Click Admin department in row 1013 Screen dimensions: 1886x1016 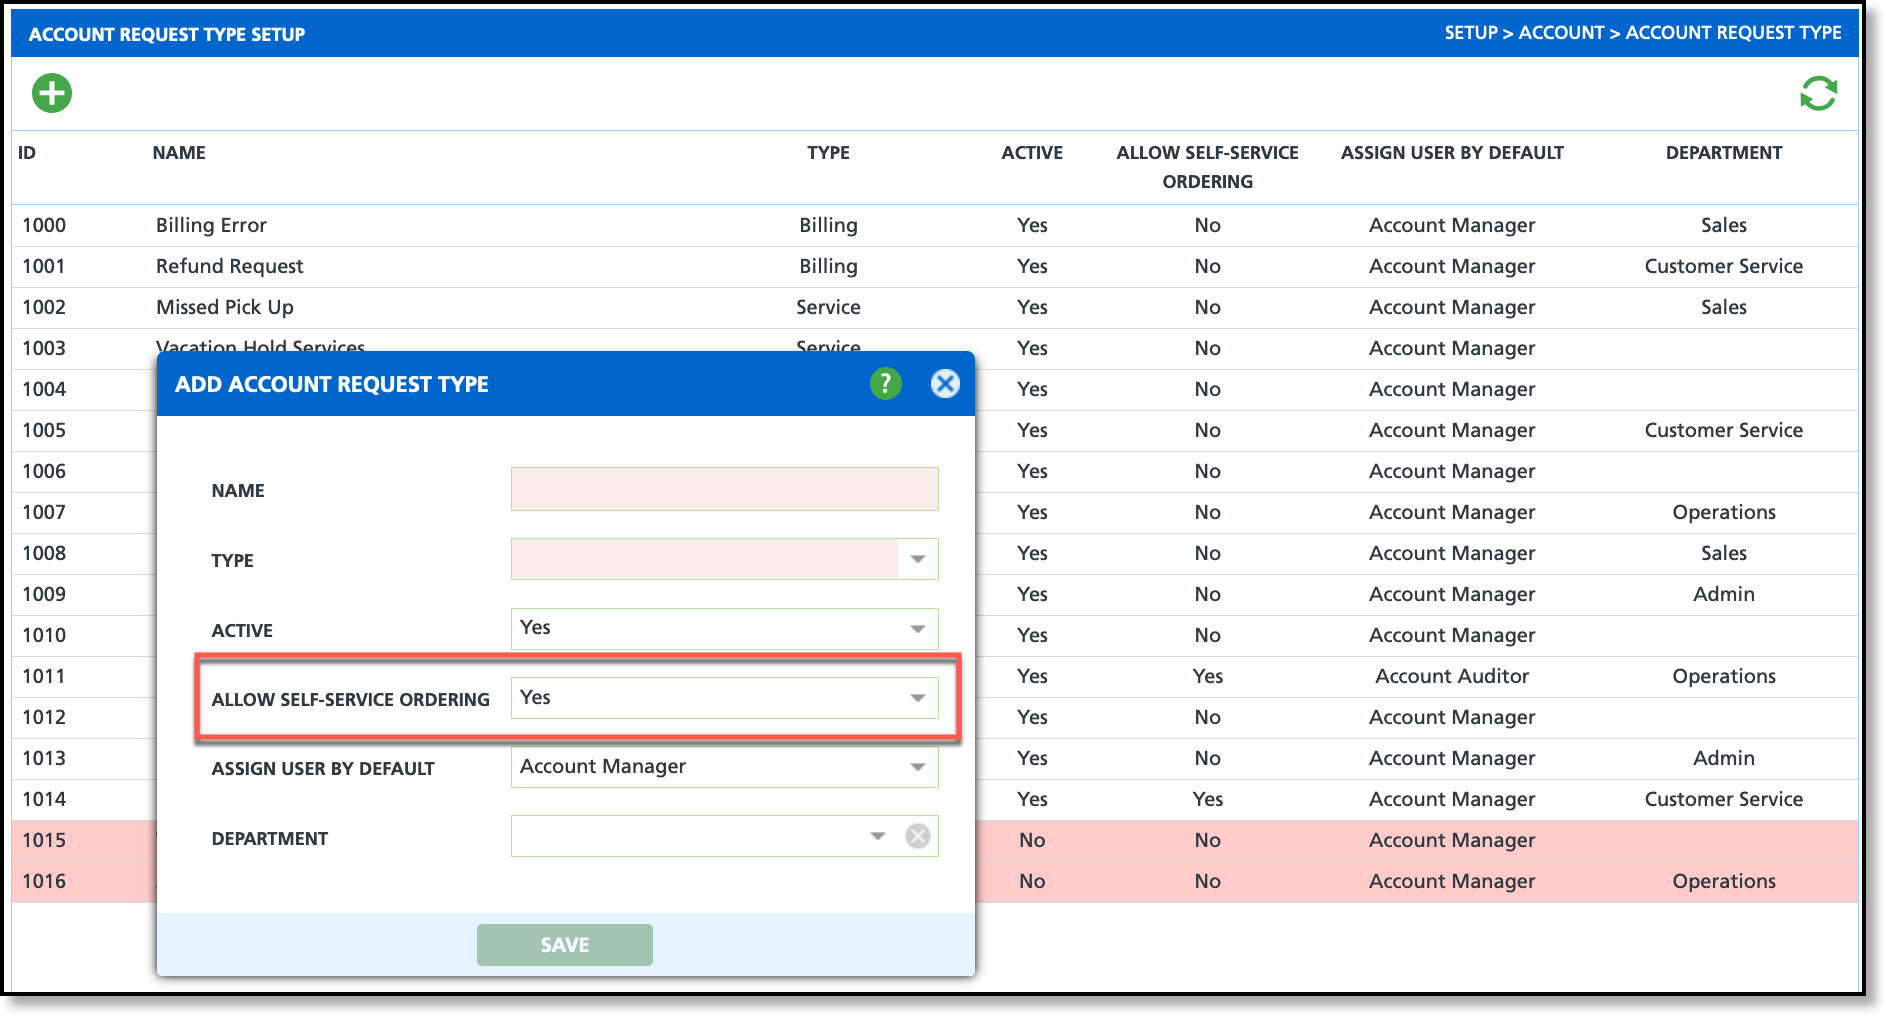1724,758
